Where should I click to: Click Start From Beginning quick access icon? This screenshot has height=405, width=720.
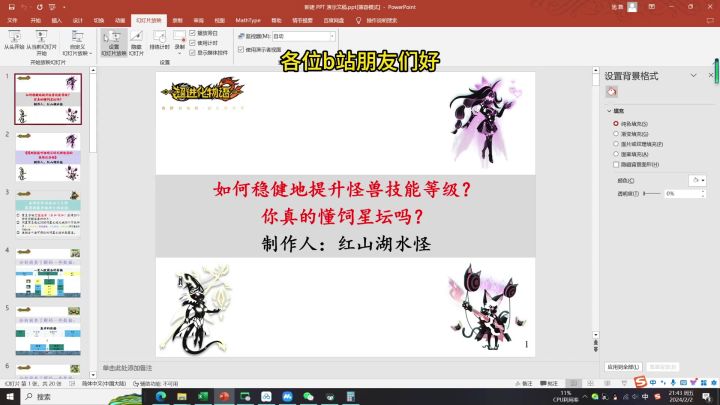tap(52, 7)
